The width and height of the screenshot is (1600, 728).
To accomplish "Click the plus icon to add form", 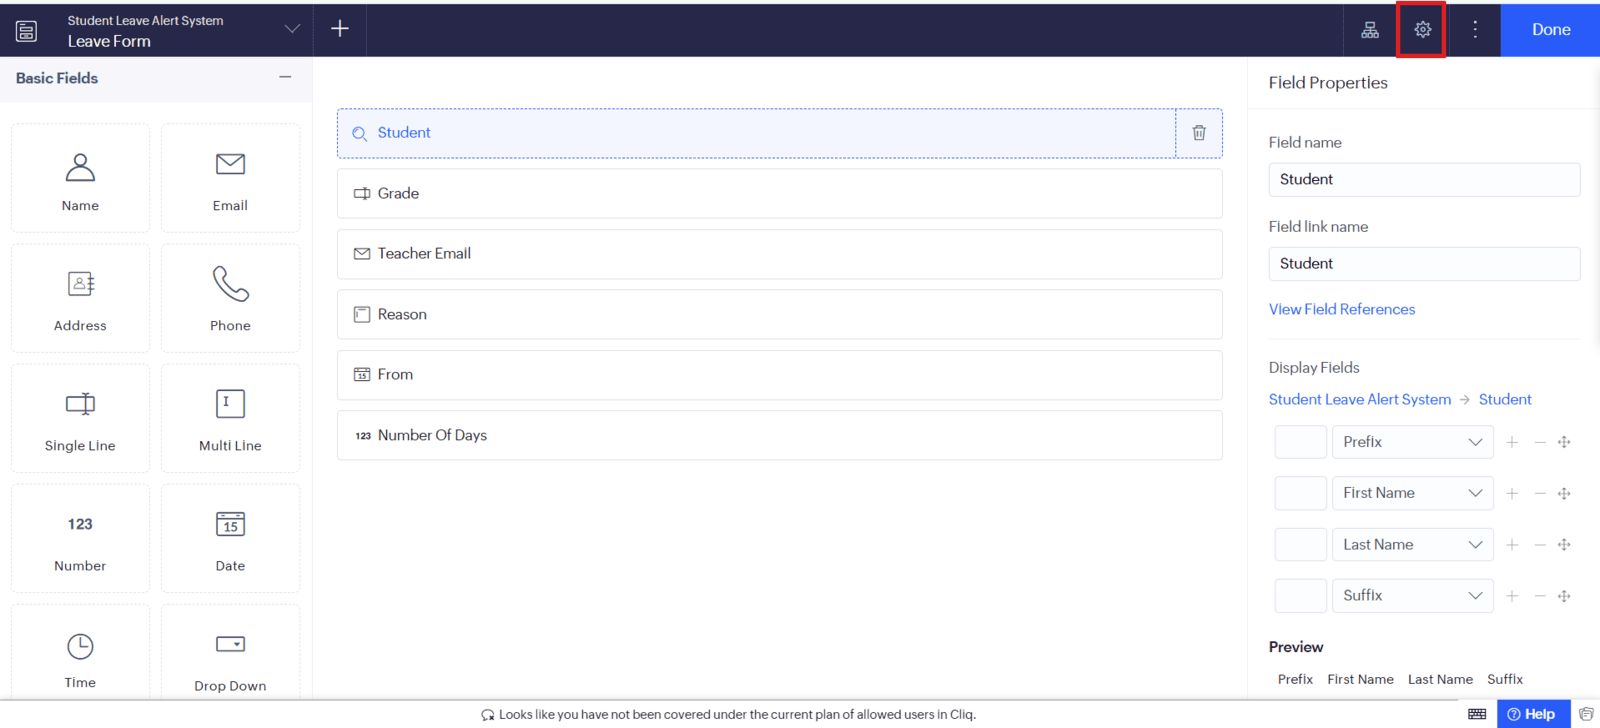I will coord(340,29).
